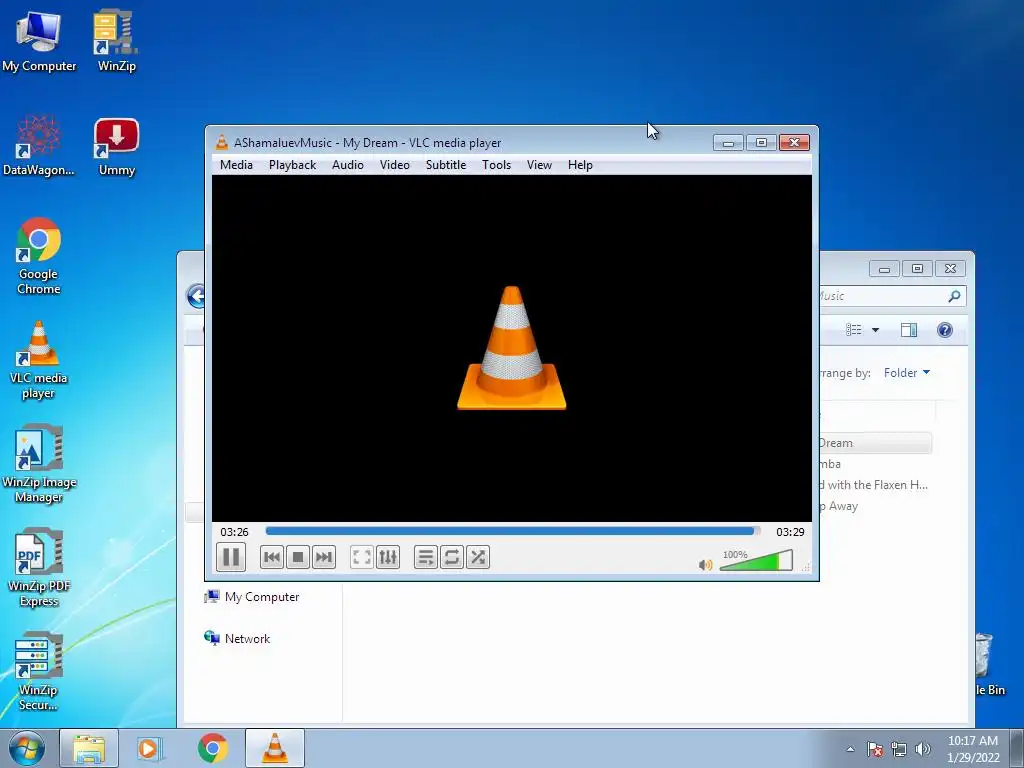This screenshot has width=1024, height=768.
Task: Open Windows Explorer from taskbar
Action: tap(89, 748)
